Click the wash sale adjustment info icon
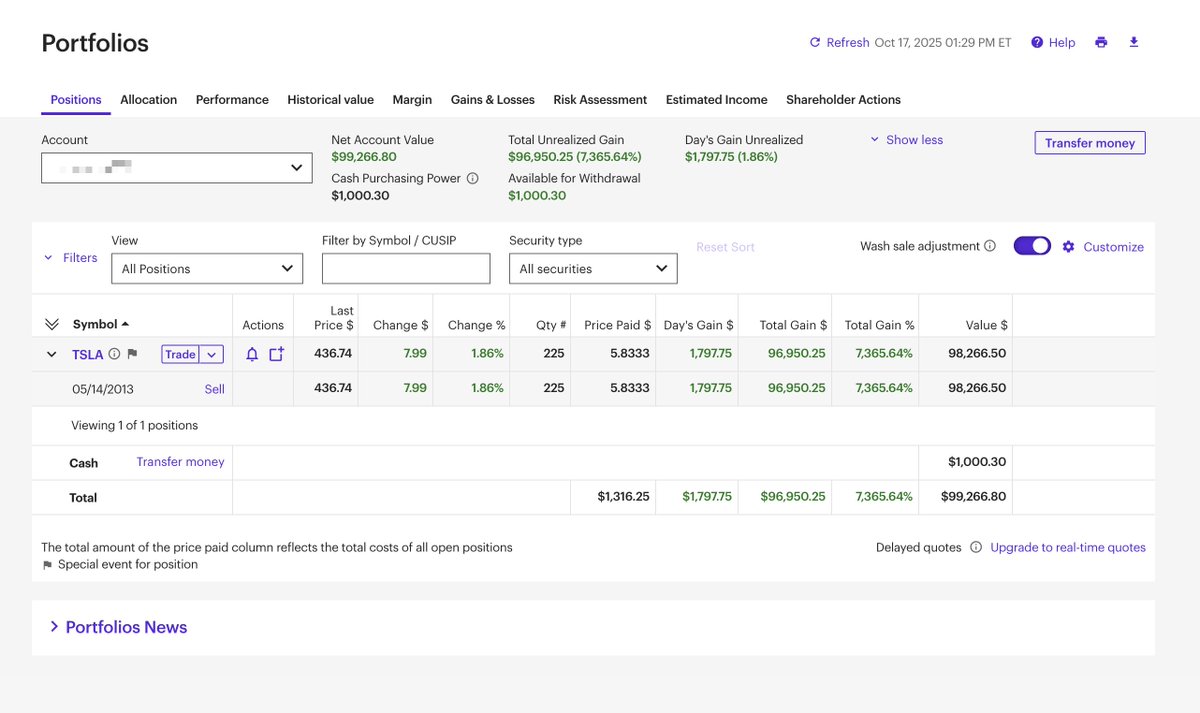The width and height of the screenshot is (1200, 713). point(992,244)
